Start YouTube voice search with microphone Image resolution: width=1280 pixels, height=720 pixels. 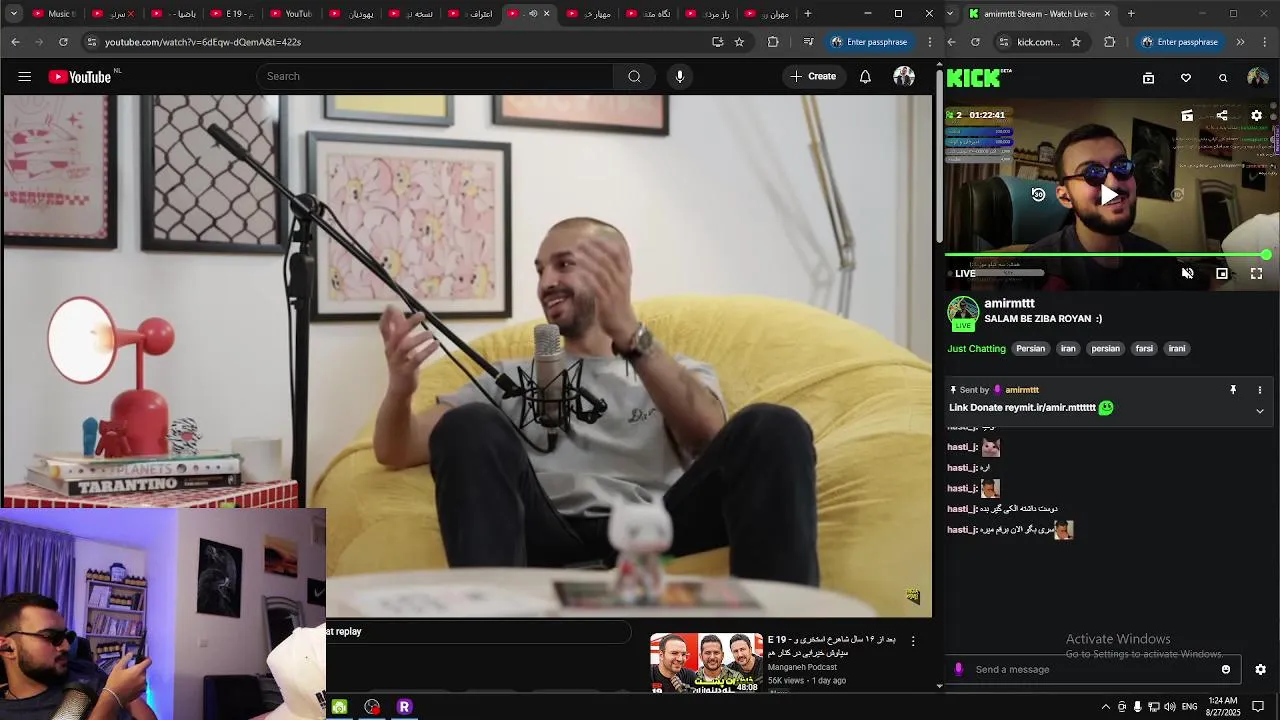coord(680,77)
